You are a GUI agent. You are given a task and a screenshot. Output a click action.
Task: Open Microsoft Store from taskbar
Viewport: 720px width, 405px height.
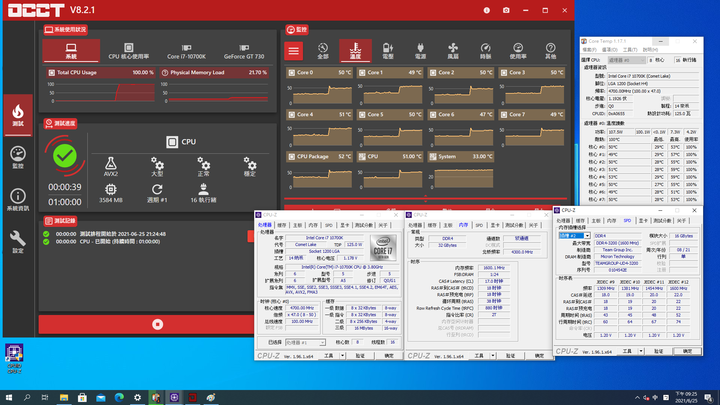coord(82,397)
